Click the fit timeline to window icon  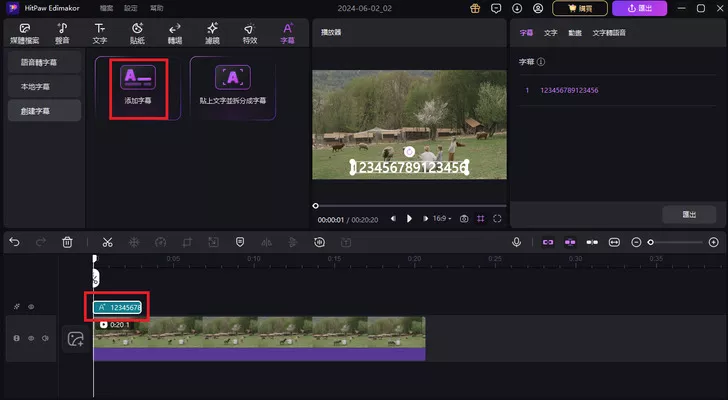click(x=614, y=242)
